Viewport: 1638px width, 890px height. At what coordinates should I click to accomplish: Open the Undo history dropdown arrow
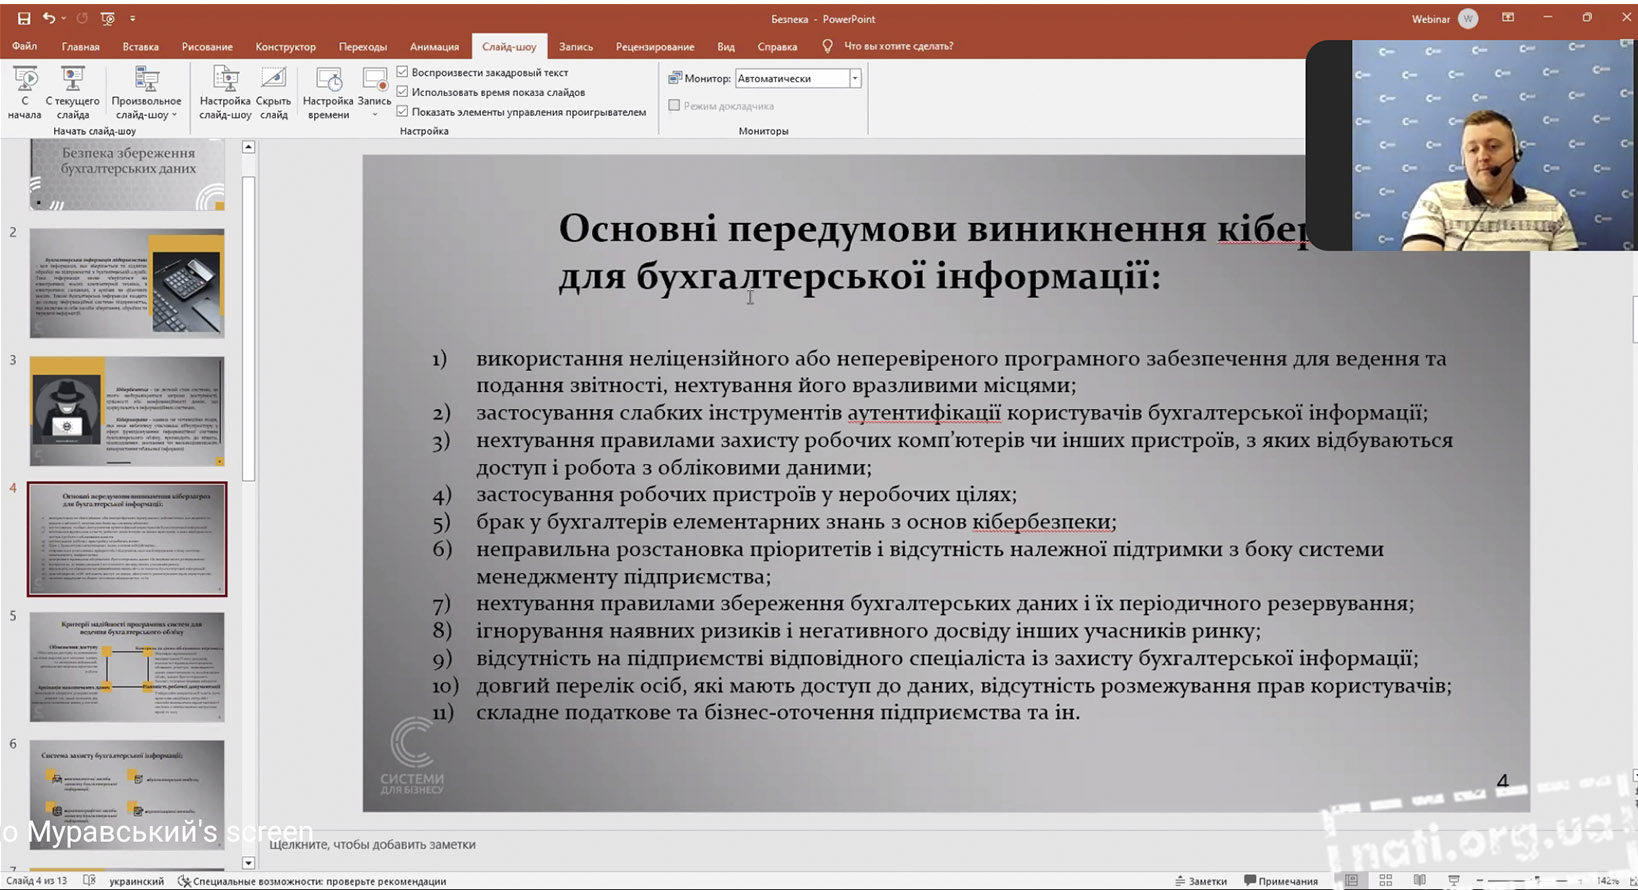coord(63,18)
